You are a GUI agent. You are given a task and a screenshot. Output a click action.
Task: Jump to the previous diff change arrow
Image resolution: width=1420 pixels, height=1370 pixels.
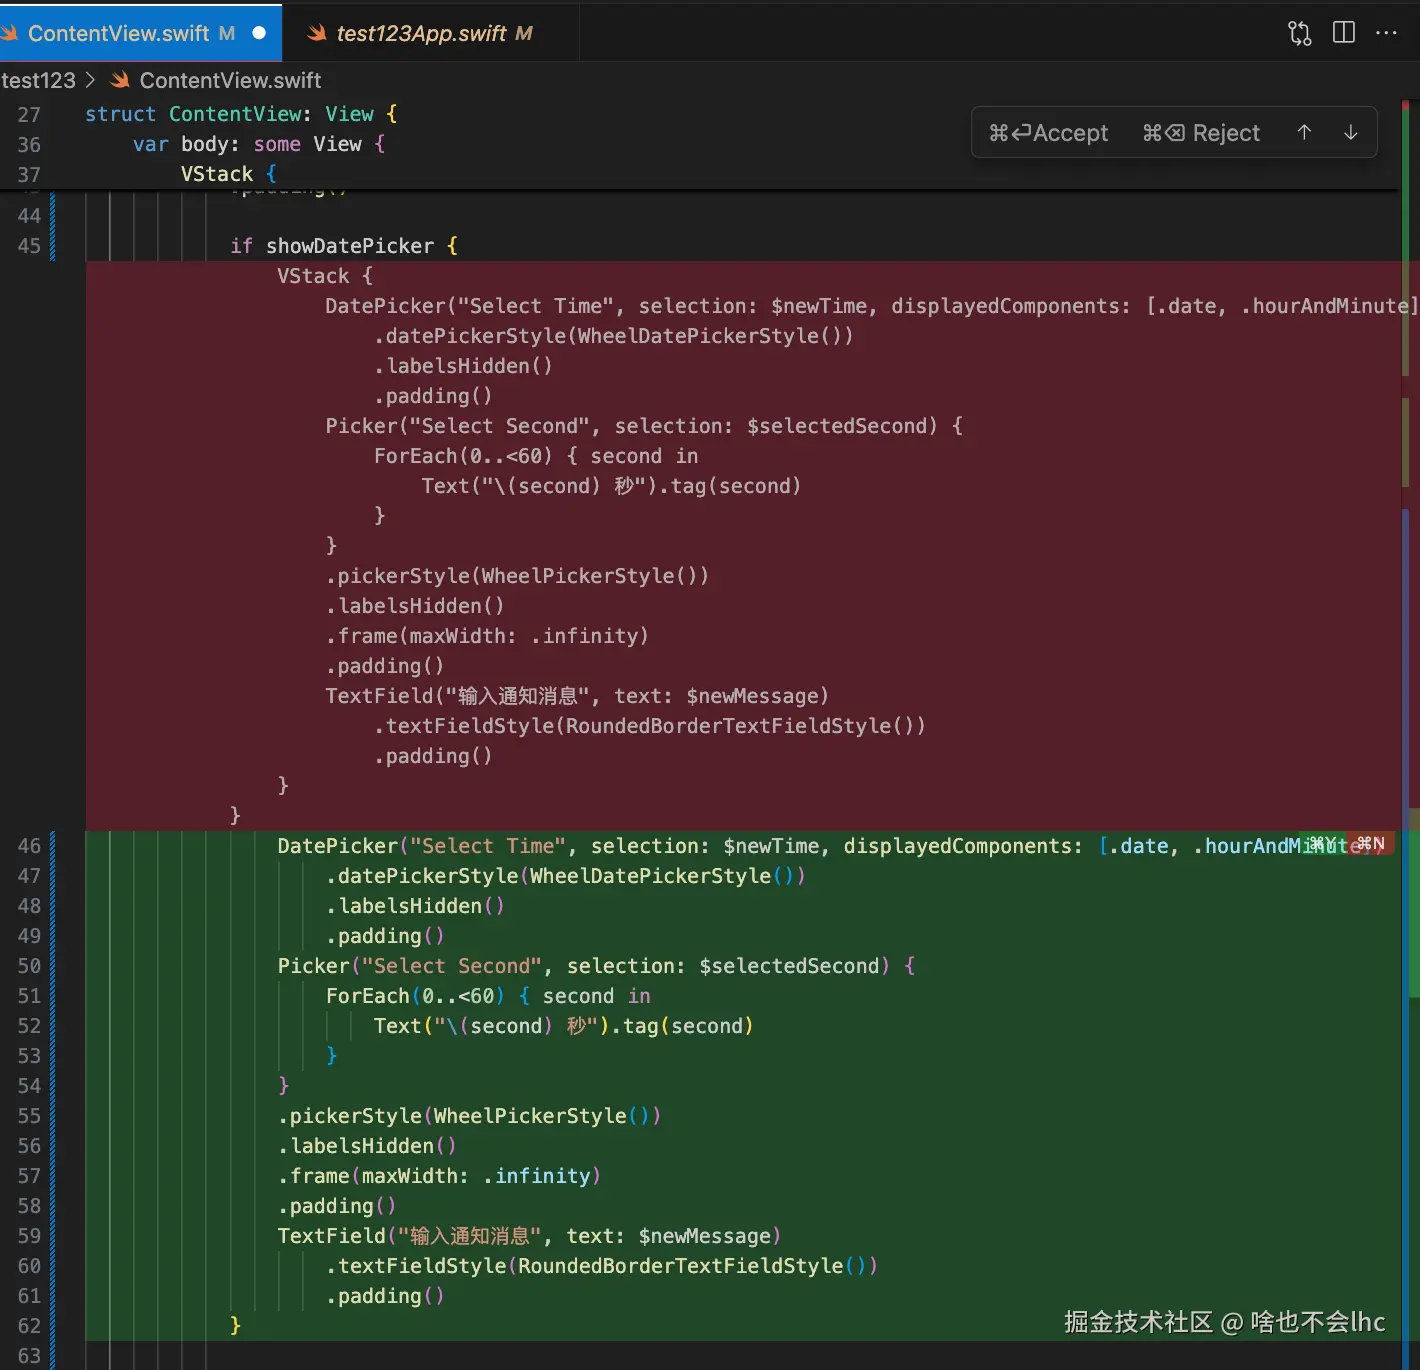1304,133
